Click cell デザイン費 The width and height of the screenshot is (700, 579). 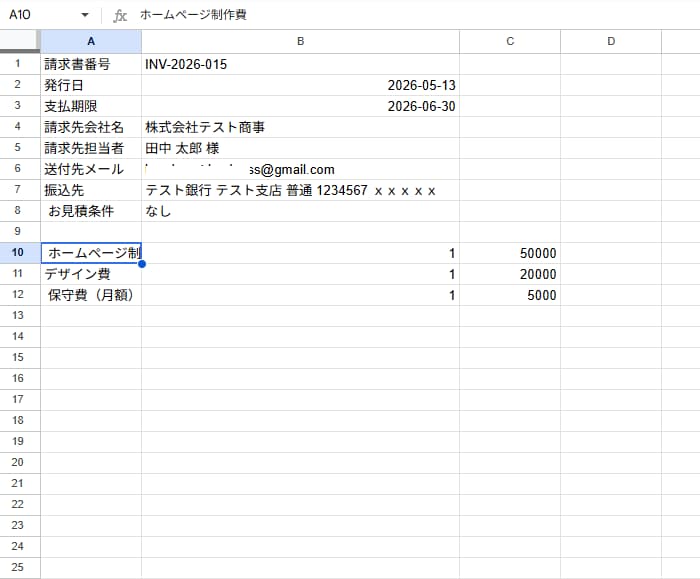click(91, 274)
